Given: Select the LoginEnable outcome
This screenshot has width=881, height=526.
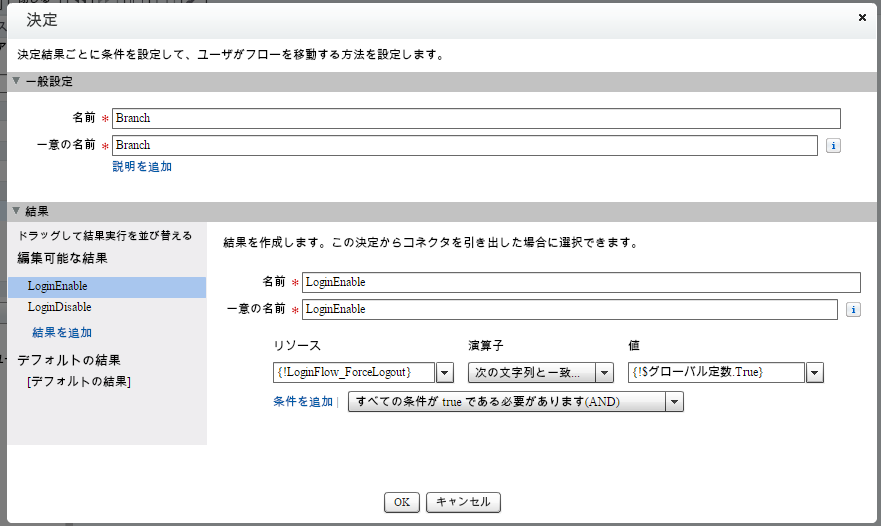Looking at the screenshot, I should 58,287.
